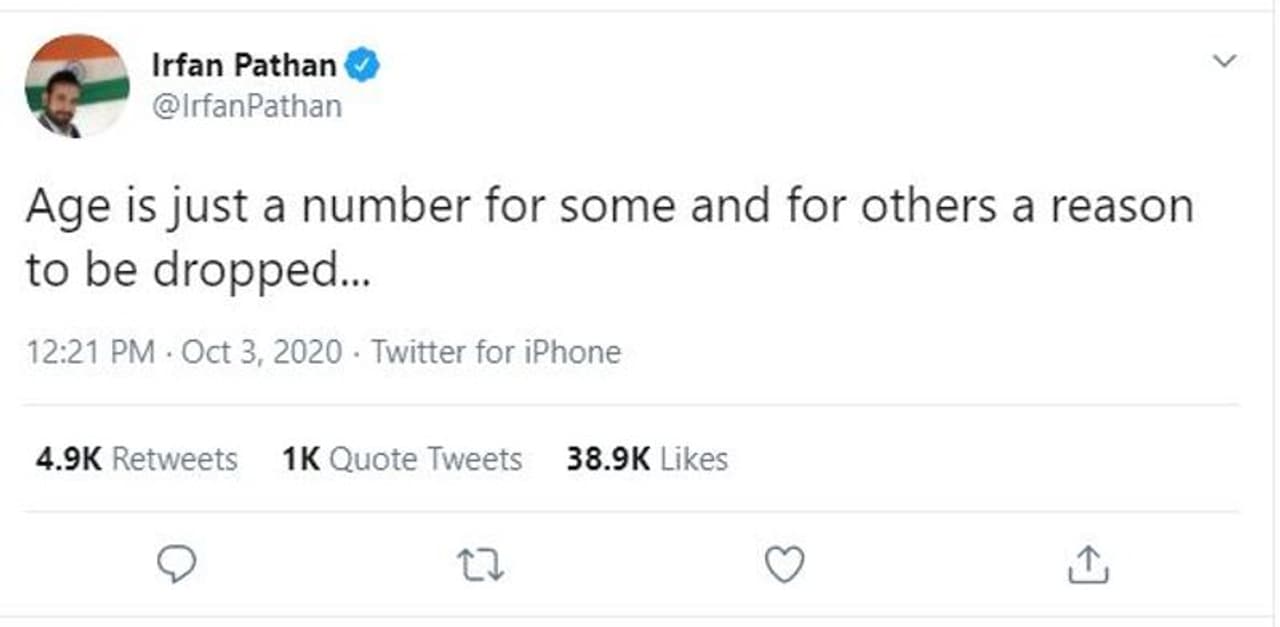Screen dimensions: 1280x627
Task: Click the reply speech bubble icon
Action: [178, 566]
